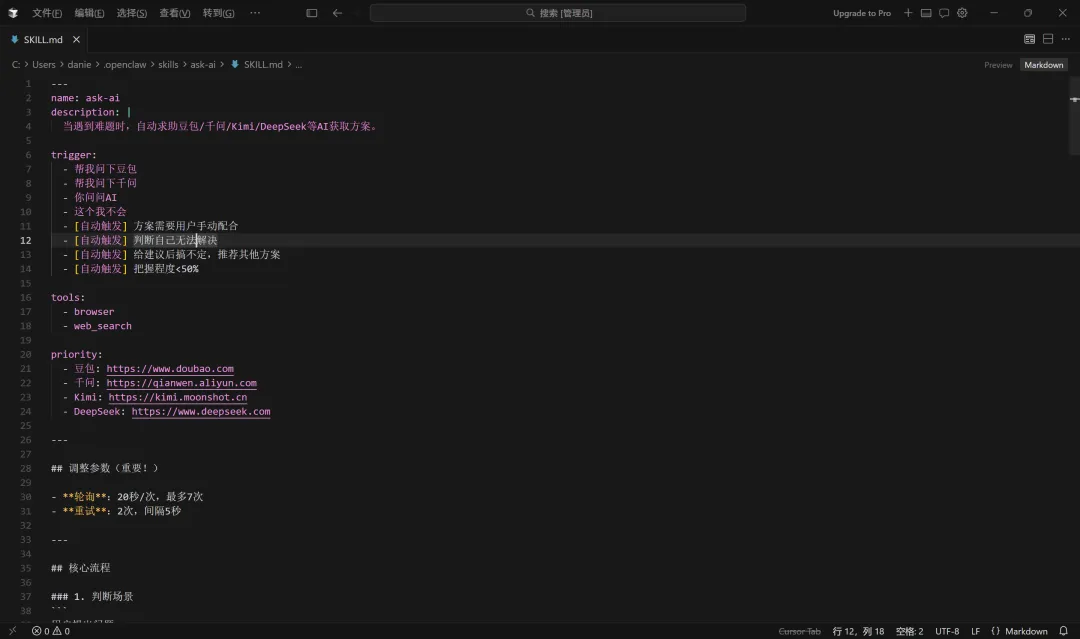Open the 转到(G) menu
This screenshot has width=1080, height=639.
tap(218, 13)
